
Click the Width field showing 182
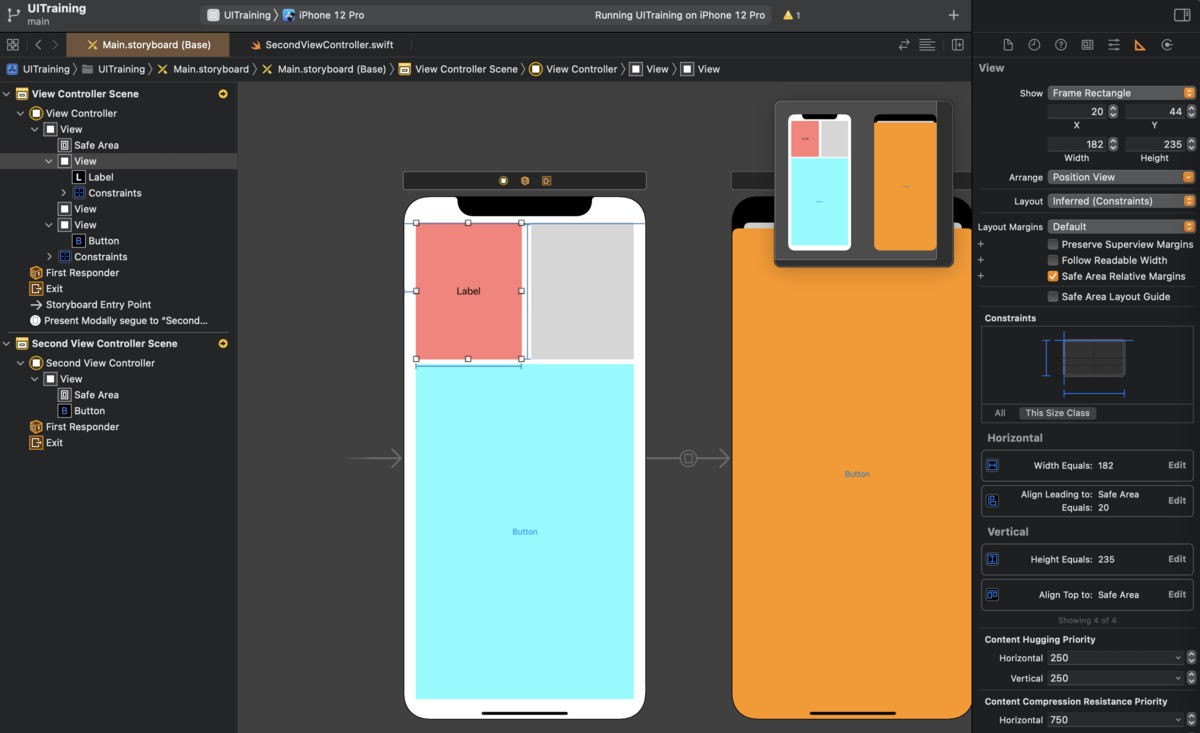[1077, 144]
